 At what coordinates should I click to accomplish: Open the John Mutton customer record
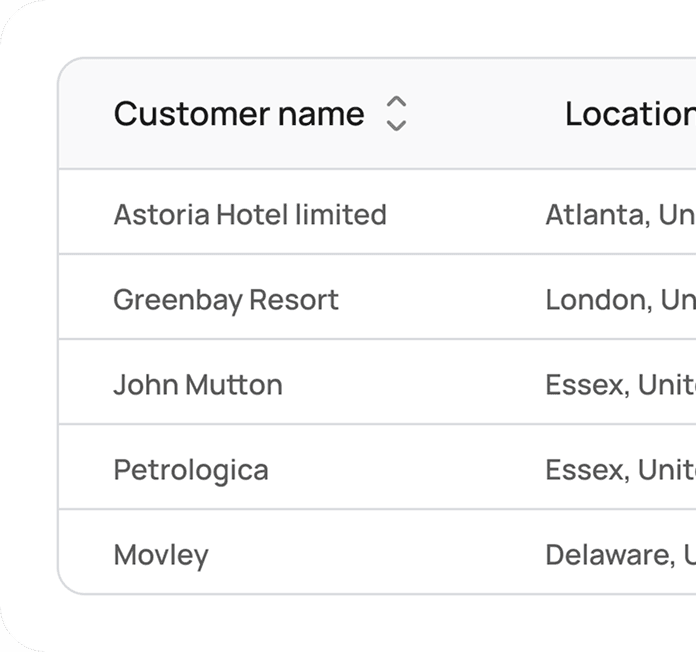(x=198, y=385)
